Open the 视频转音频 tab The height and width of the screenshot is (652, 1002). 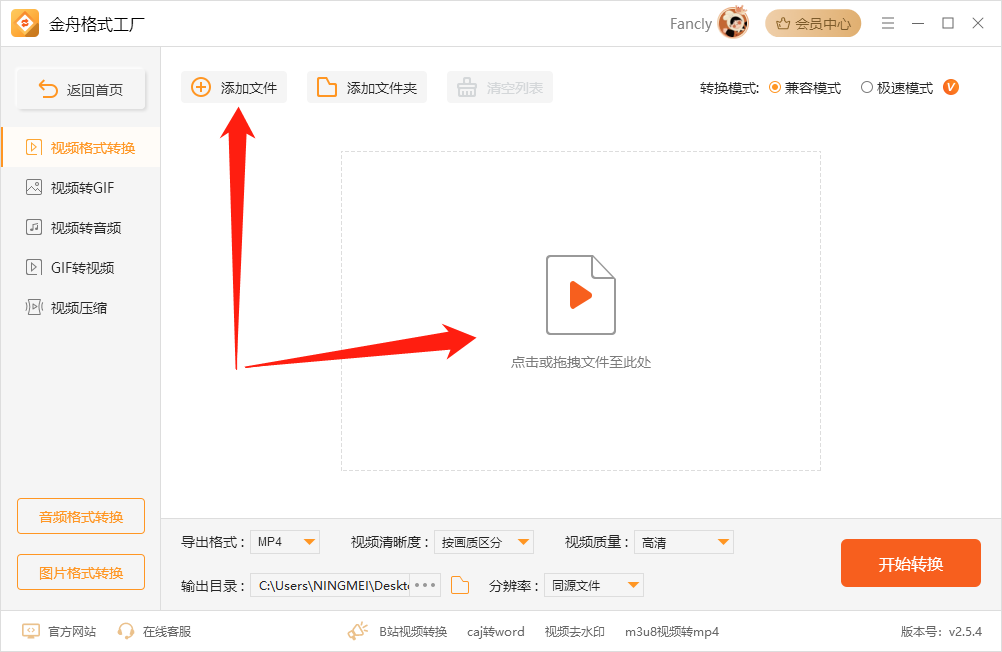click(81, 228)
